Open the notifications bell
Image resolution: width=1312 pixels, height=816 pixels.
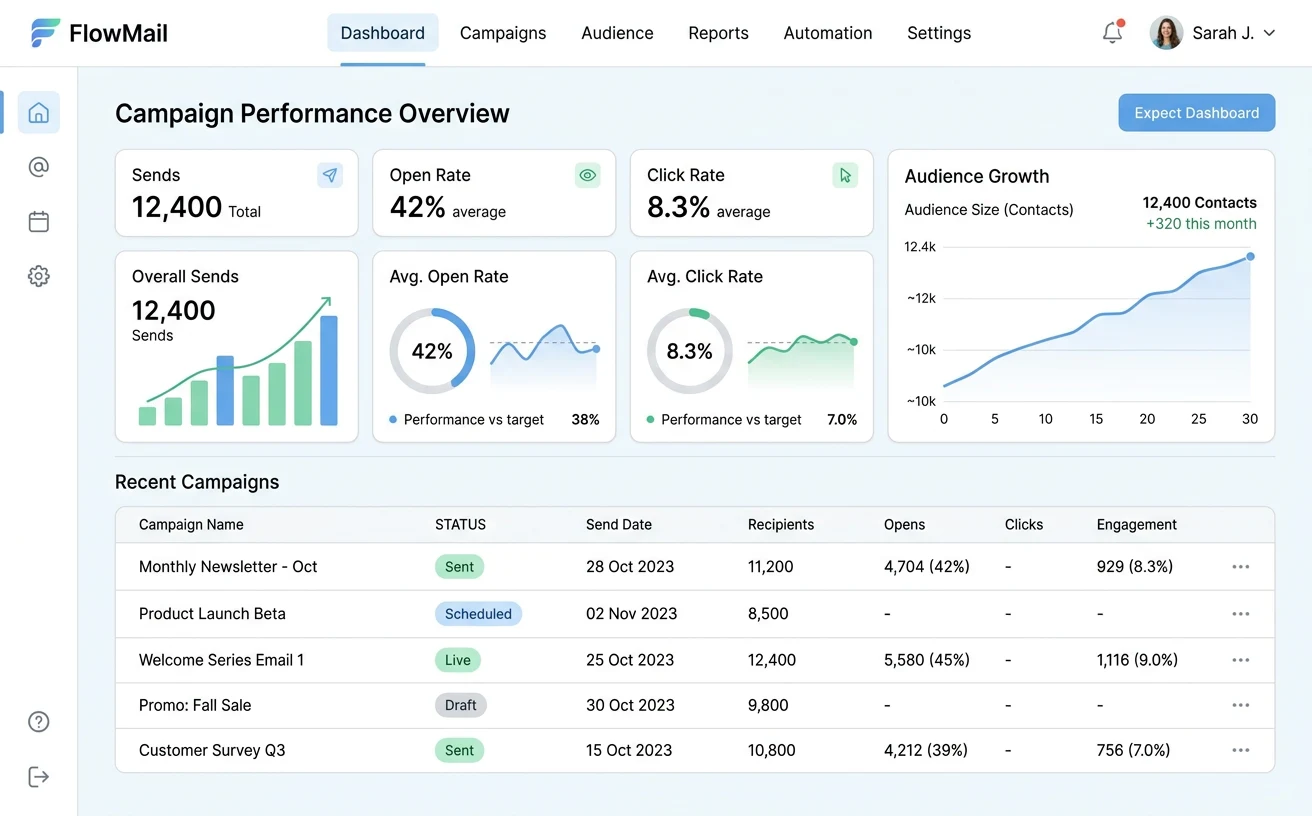[x=1112, y=33]
